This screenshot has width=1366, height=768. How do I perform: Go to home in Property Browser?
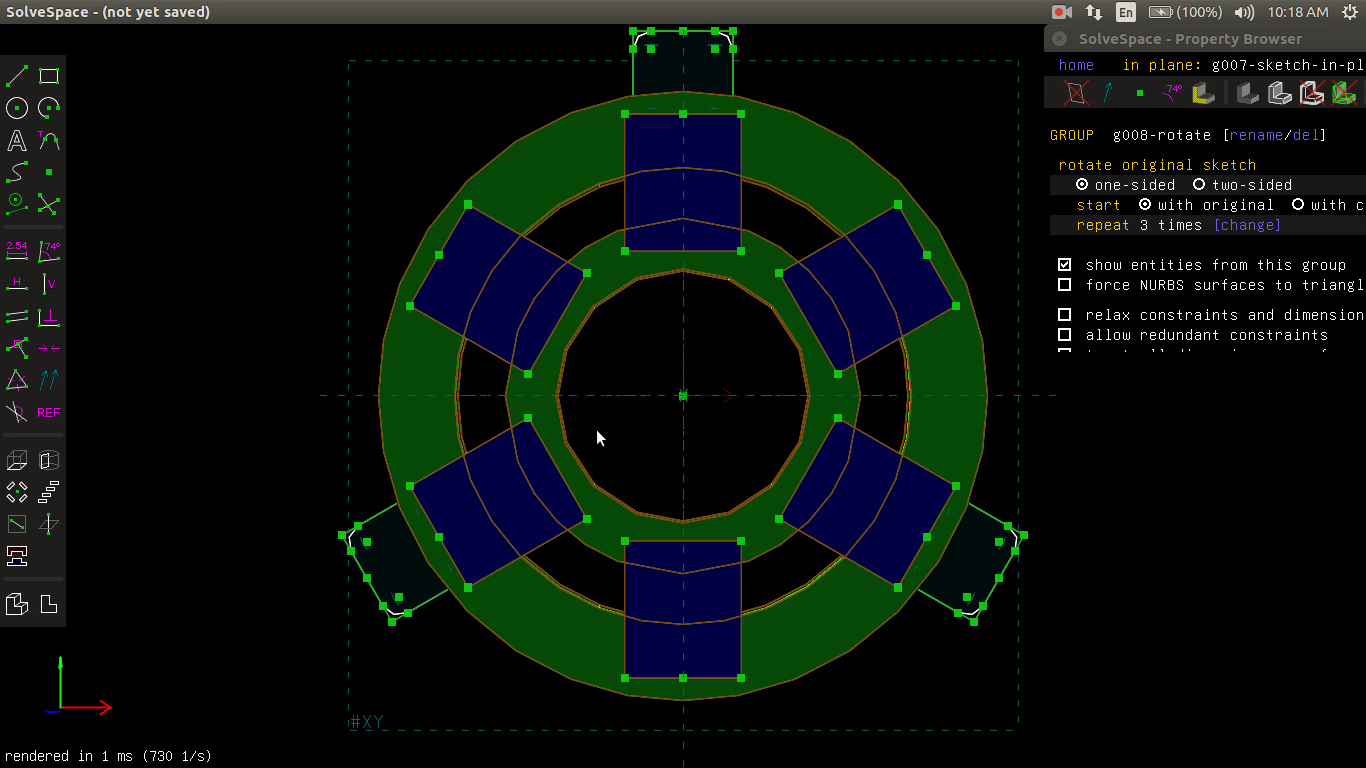click(x=1076, y=65)
